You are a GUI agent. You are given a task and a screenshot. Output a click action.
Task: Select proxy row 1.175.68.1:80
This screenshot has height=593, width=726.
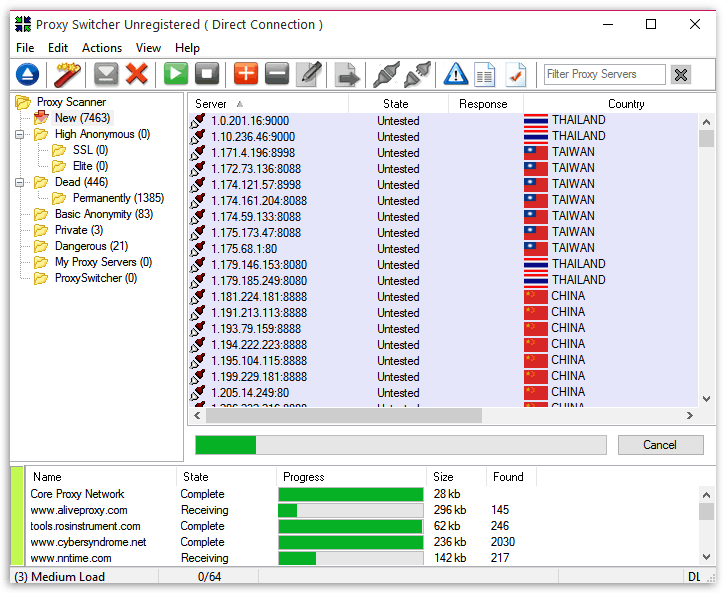tap(245, 249)
